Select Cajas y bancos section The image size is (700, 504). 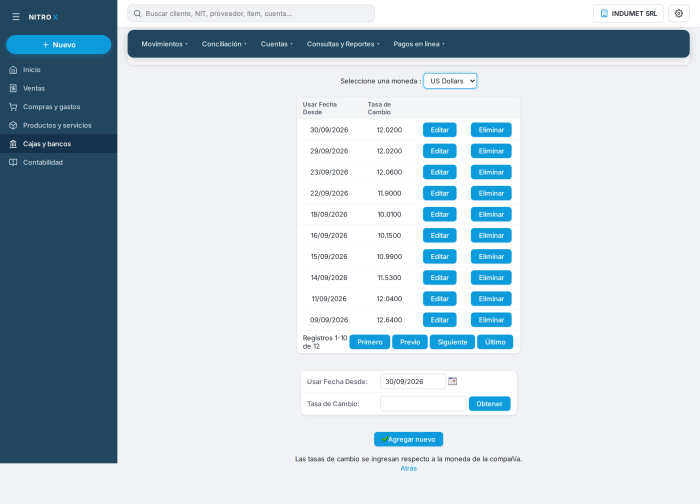tap(58, 144)
